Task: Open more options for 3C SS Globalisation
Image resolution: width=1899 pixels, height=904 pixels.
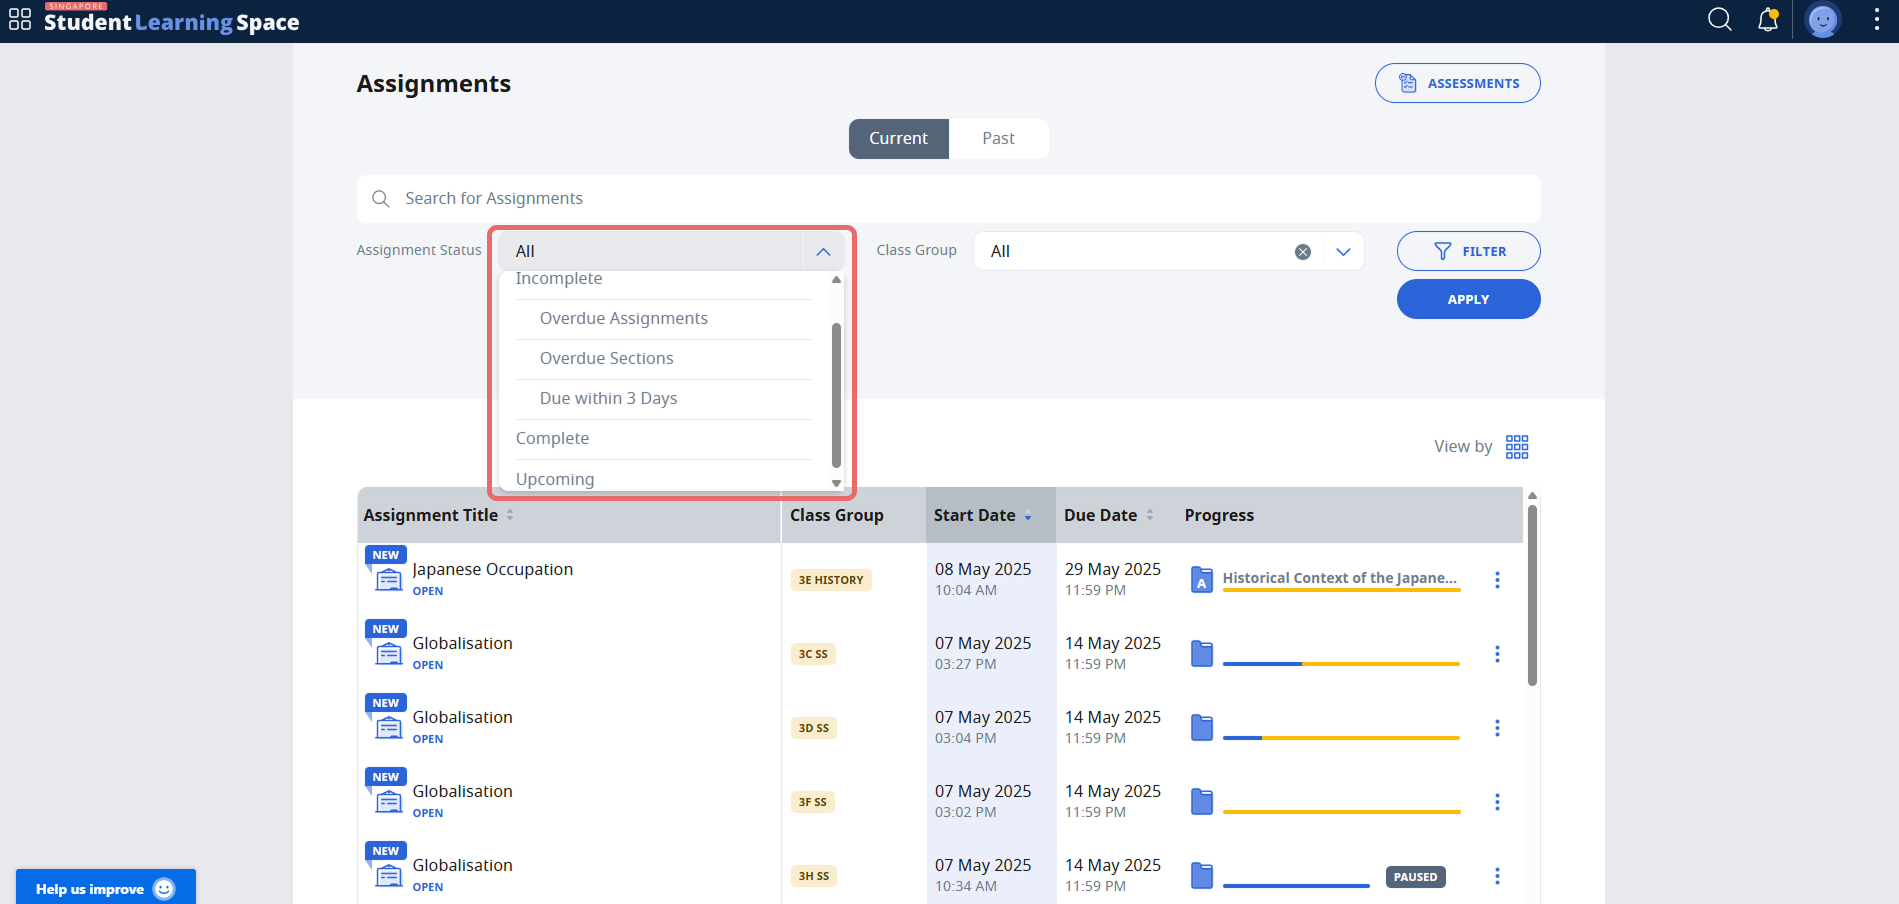Action: (1497, 654)
